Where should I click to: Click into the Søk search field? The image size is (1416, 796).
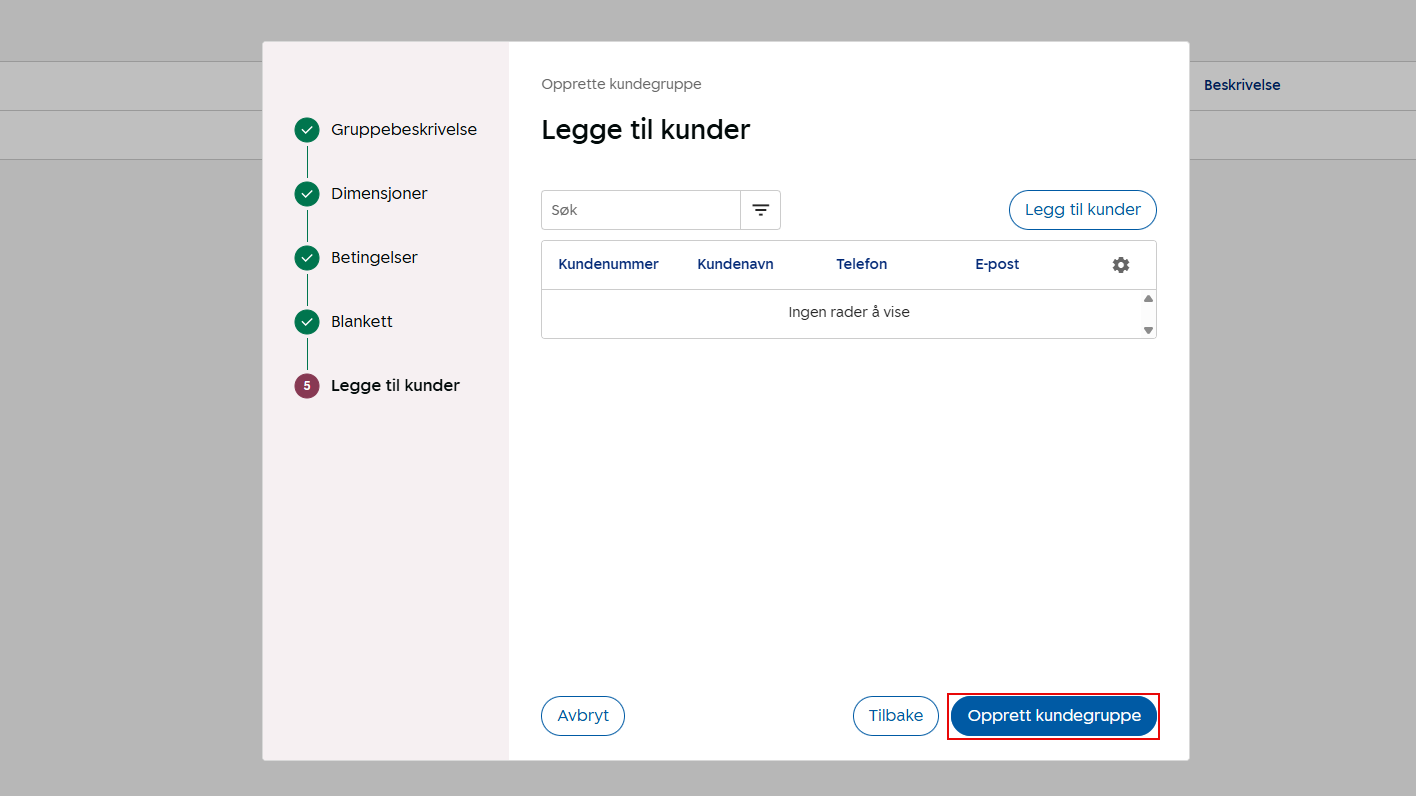pyautogui.click(x=641, y=210)
